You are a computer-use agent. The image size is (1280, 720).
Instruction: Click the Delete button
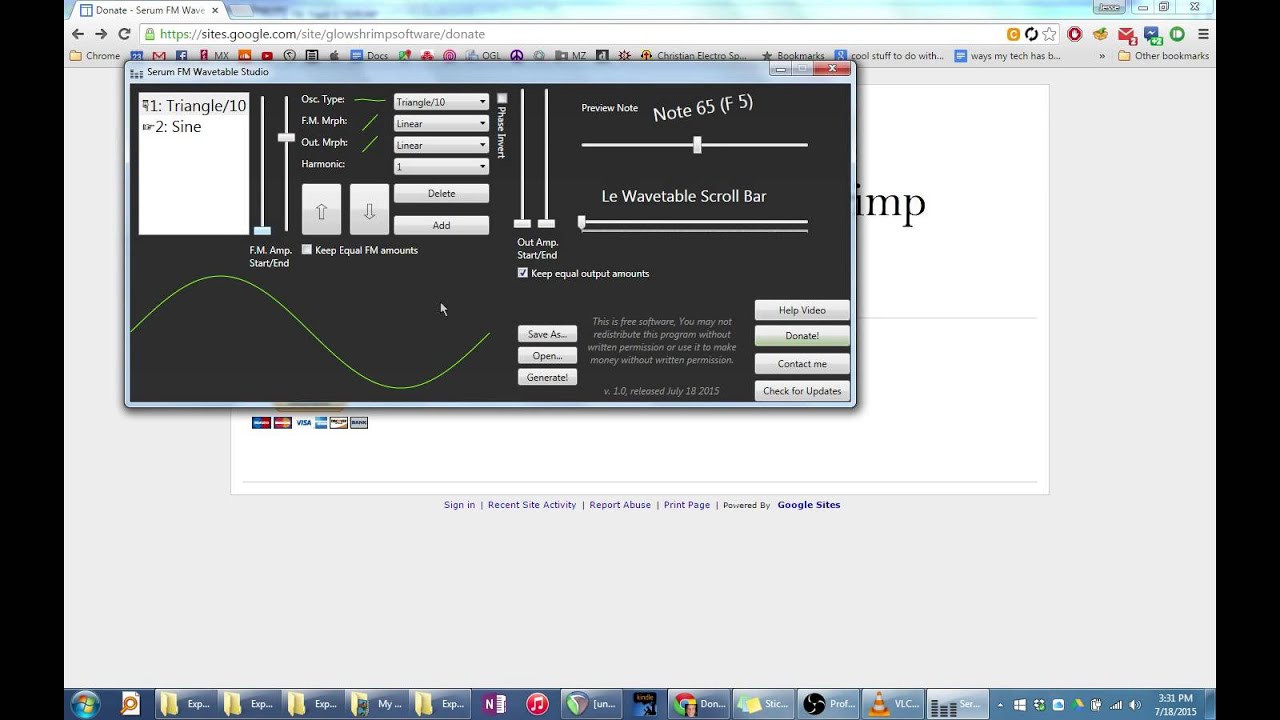coord(441,194)
